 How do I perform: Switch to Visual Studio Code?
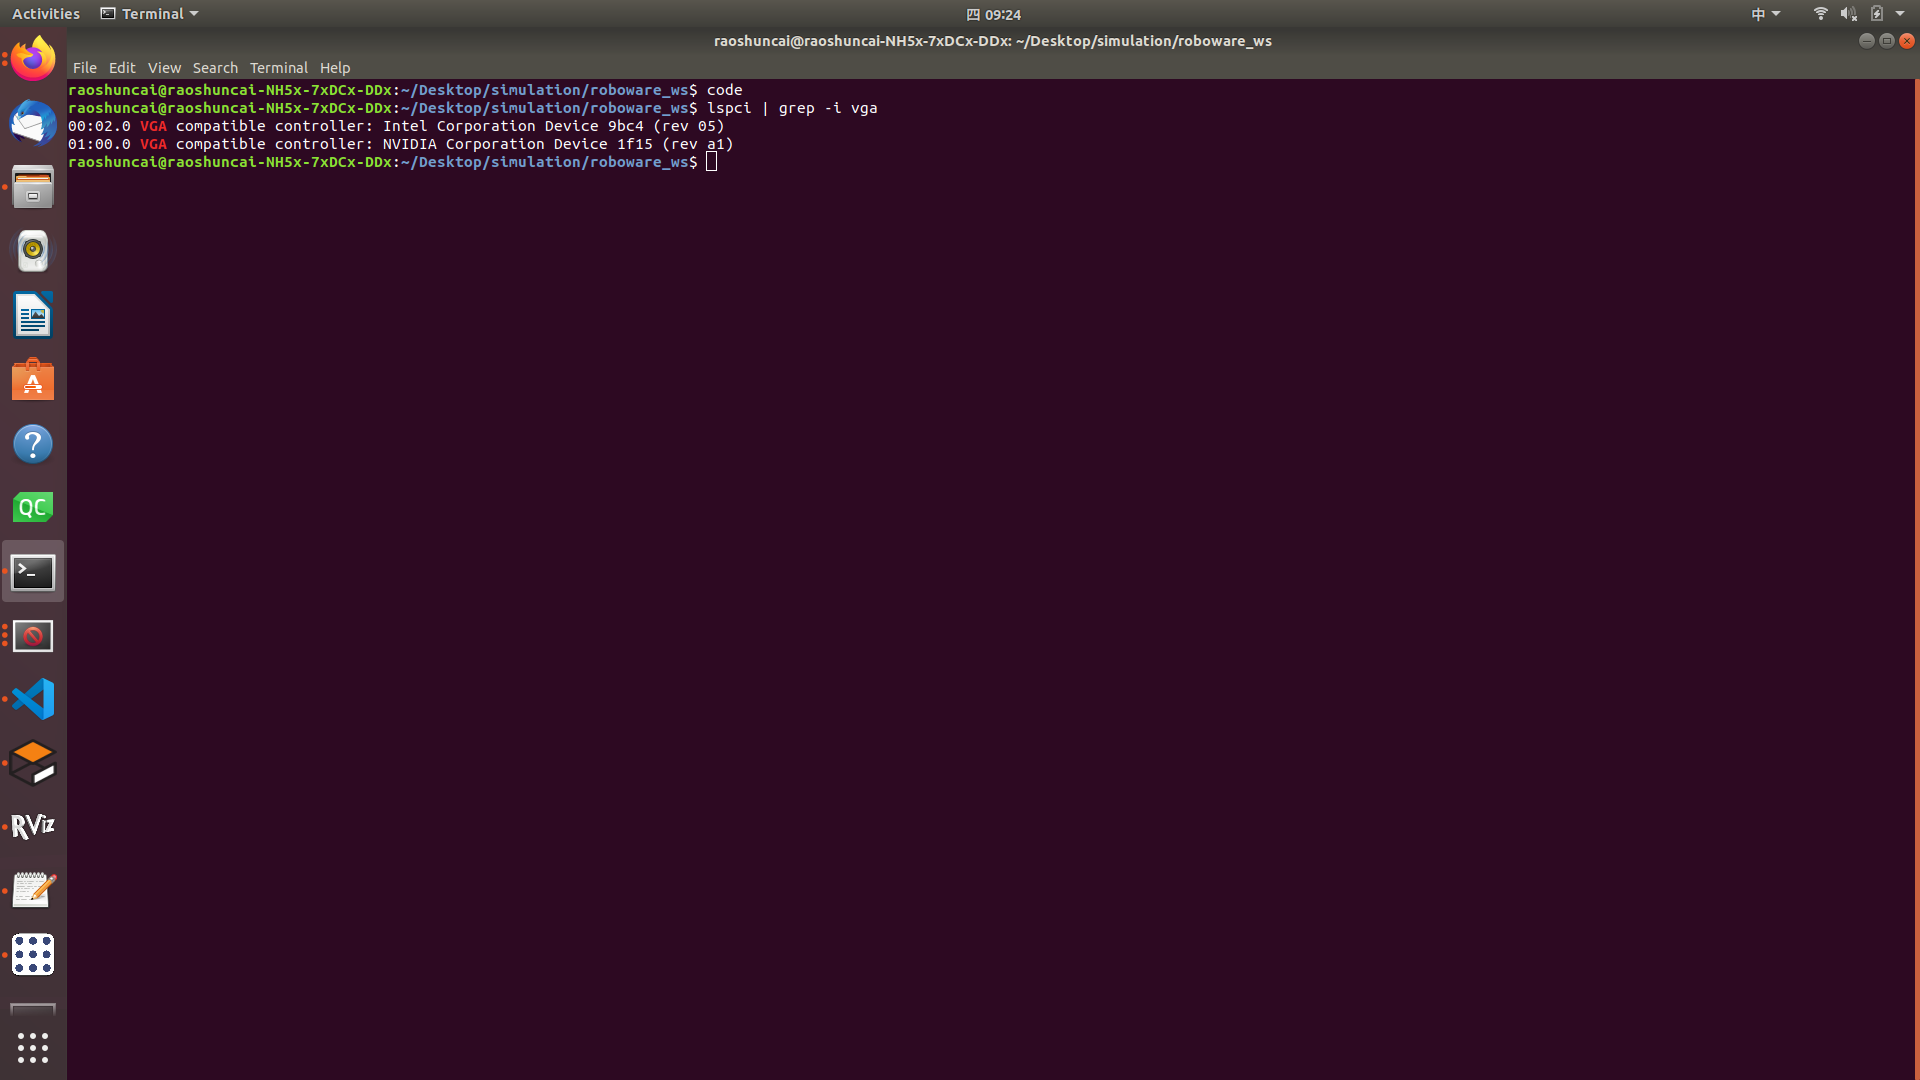pyautogui.click(x=33, y=699)
